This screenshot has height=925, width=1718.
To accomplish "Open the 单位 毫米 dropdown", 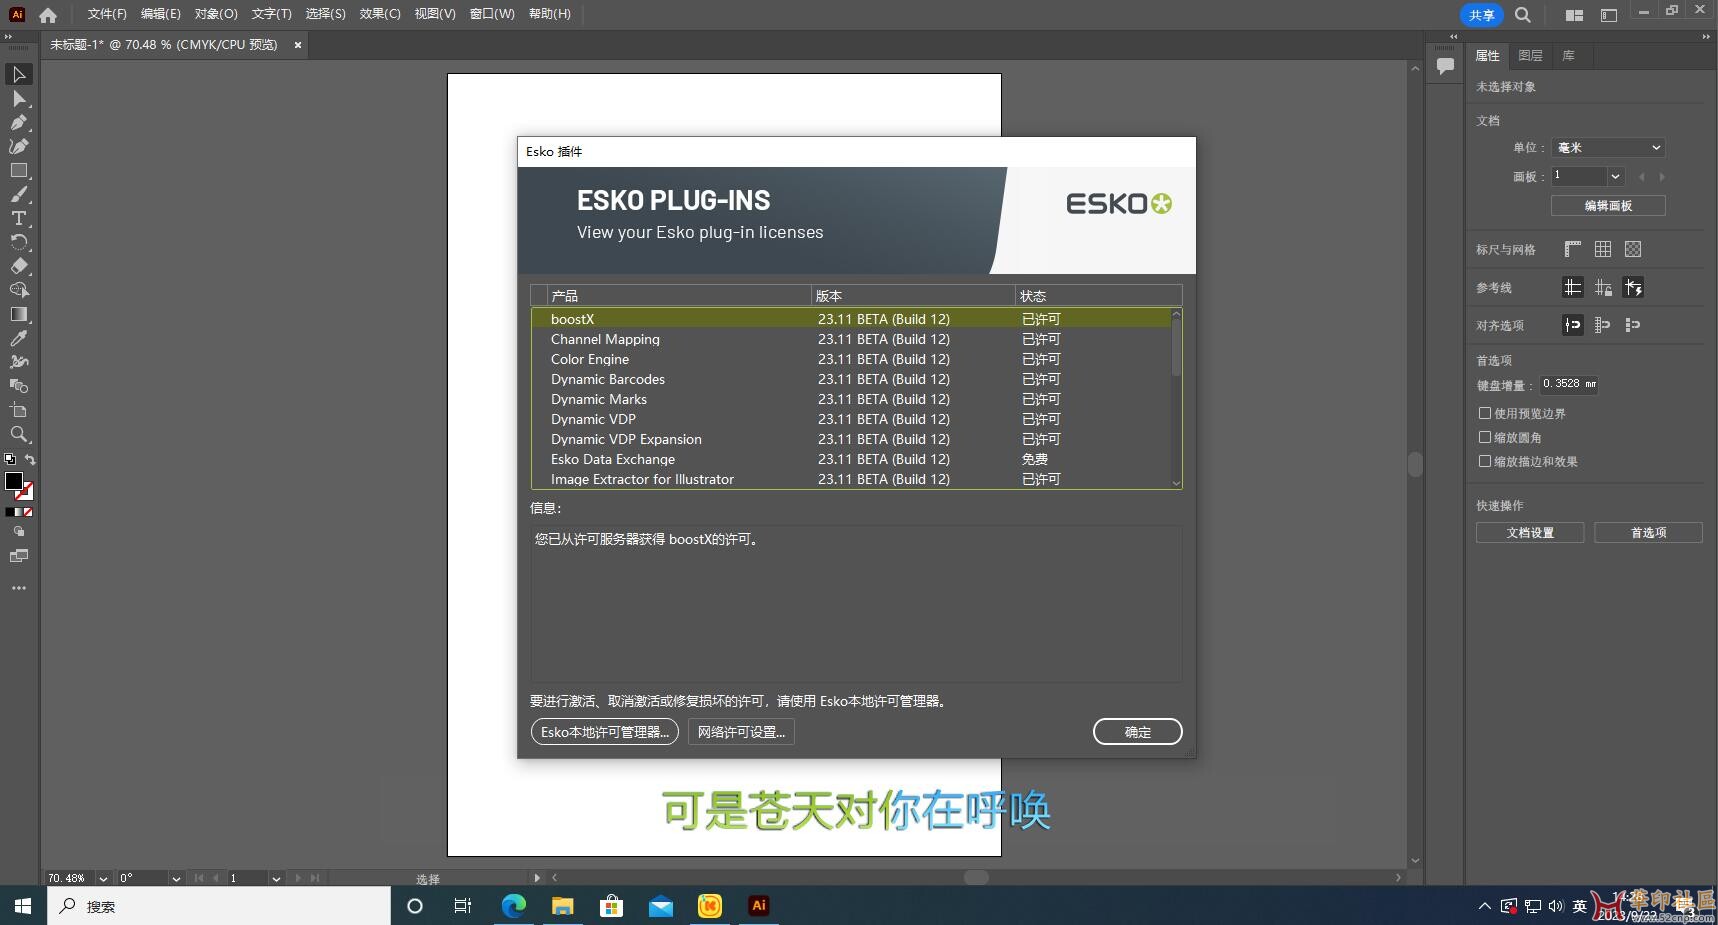I will 1608,147.
